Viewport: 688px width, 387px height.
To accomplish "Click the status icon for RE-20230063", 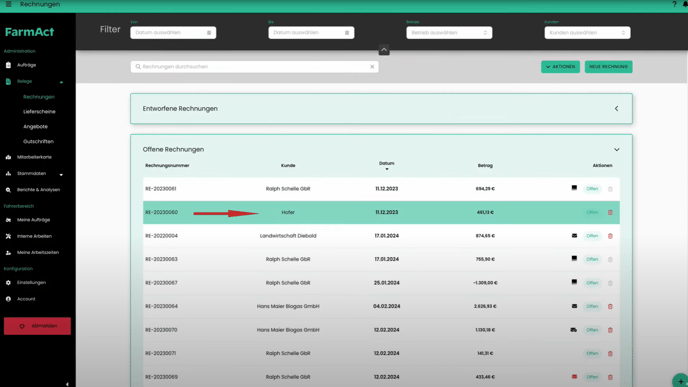I will click(574, 258).
